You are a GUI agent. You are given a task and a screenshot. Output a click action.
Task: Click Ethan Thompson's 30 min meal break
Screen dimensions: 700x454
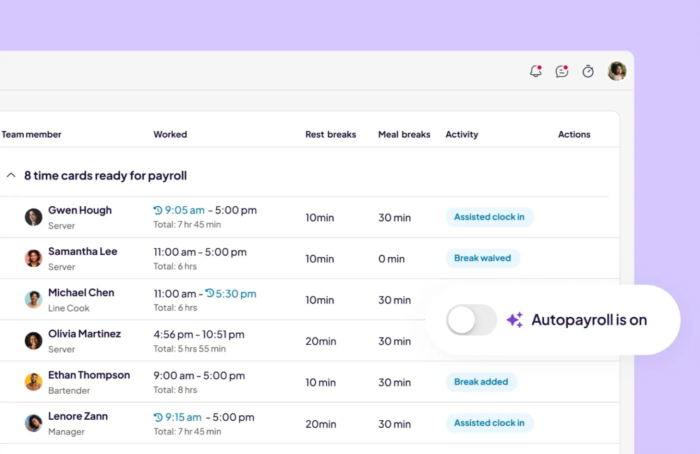(x=394, y=383)
